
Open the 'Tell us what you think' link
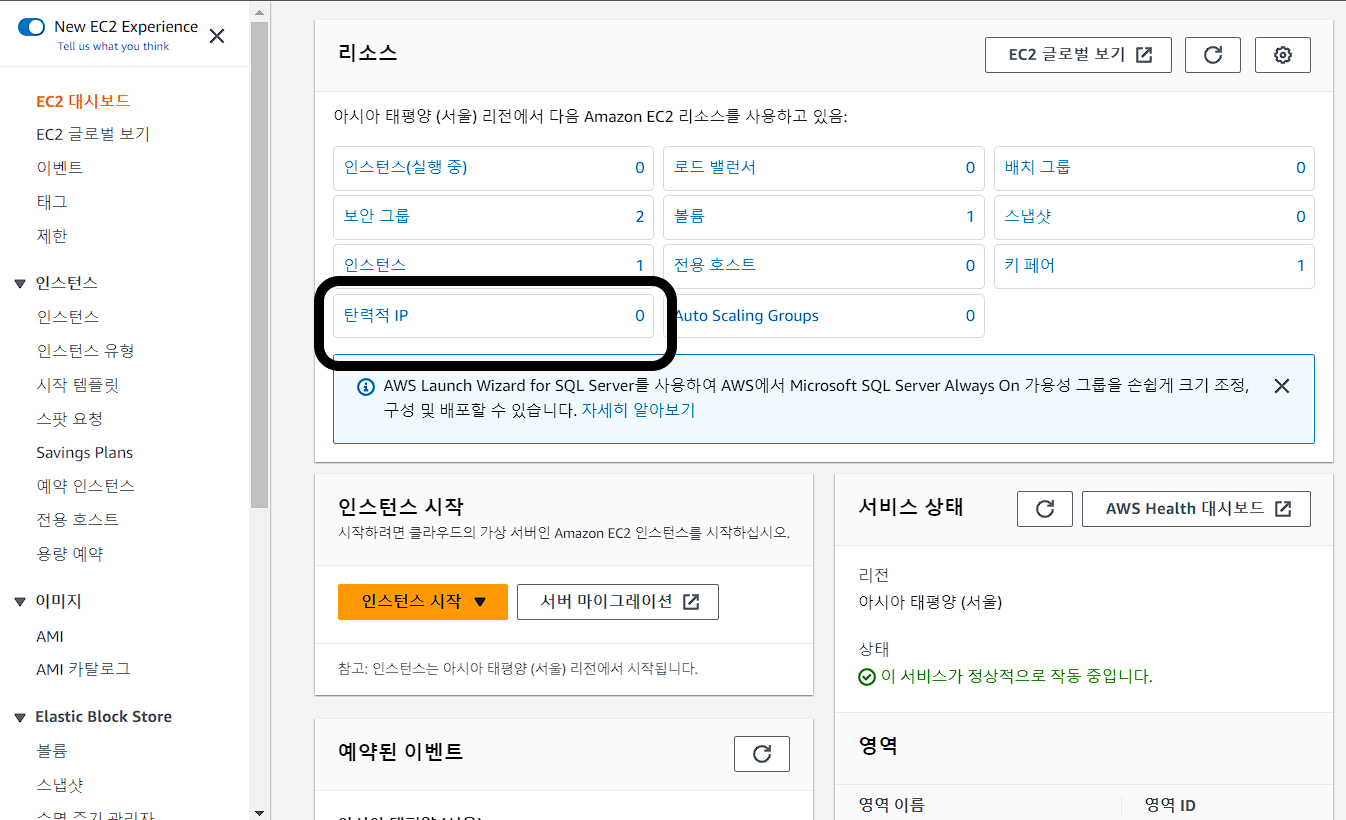pyautogui.click(x=113, y=47)
